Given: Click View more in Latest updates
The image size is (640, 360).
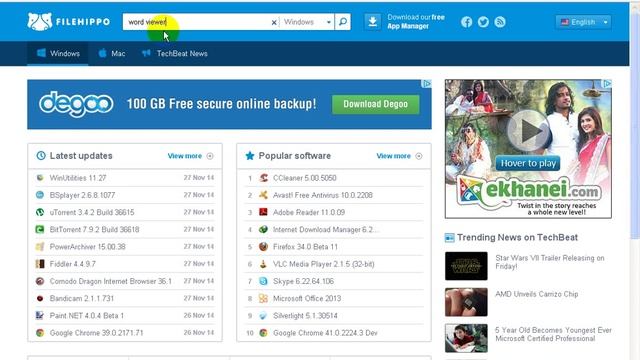Looking at the screenshot, I should pyautogui.click(x=184, y=156).
